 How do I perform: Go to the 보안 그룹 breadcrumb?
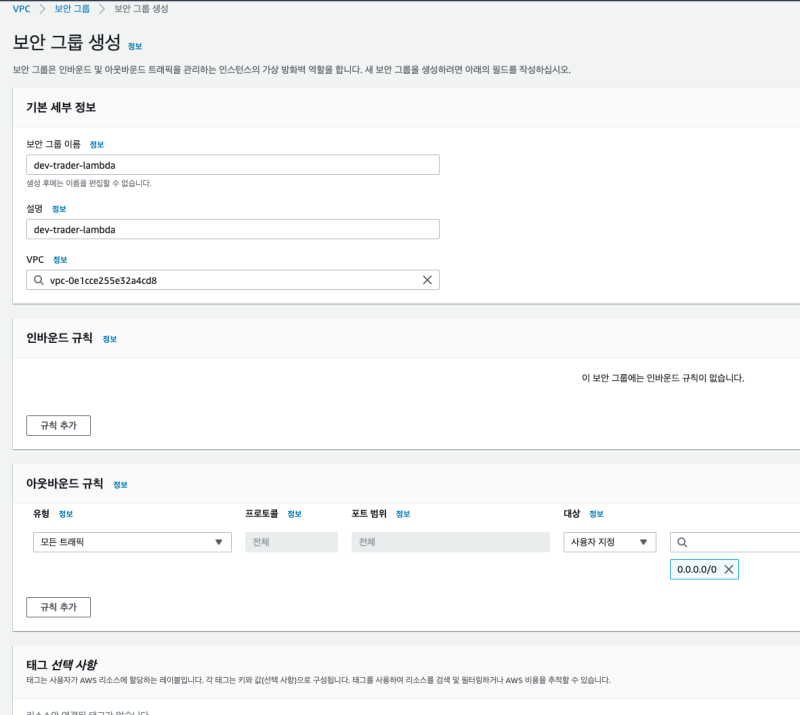pyautogui.click(x=72, y=9)
